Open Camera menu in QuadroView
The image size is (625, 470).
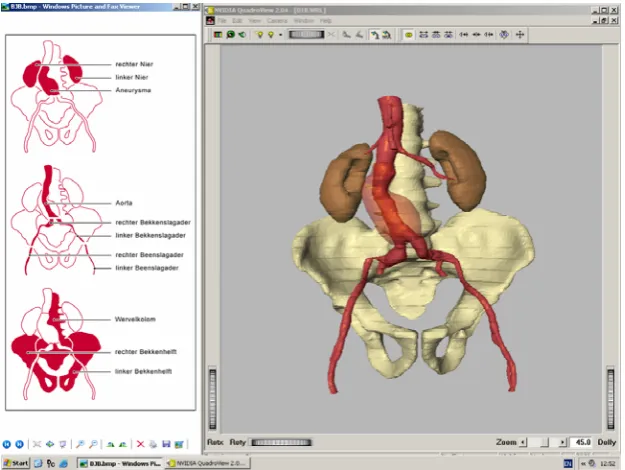point(277,21)
